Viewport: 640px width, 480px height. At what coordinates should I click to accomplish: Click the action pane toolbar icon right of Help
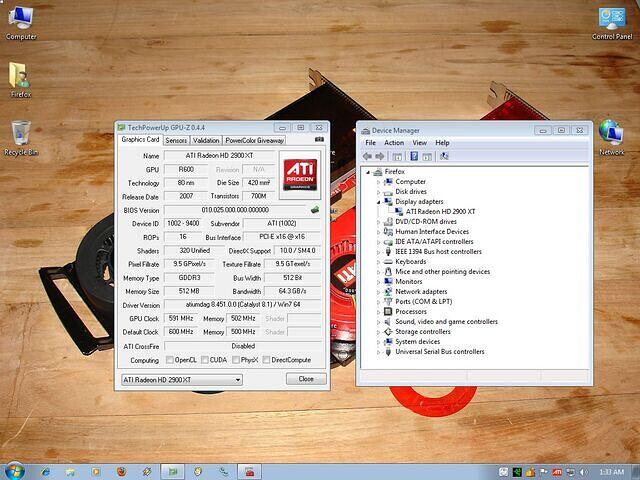427,156
